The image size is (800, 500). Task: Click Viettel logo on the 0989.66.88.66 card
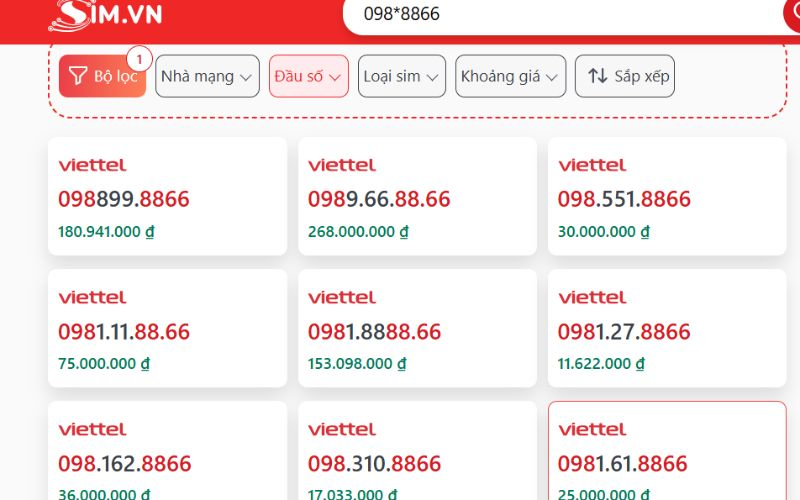[x=342, y=165]
